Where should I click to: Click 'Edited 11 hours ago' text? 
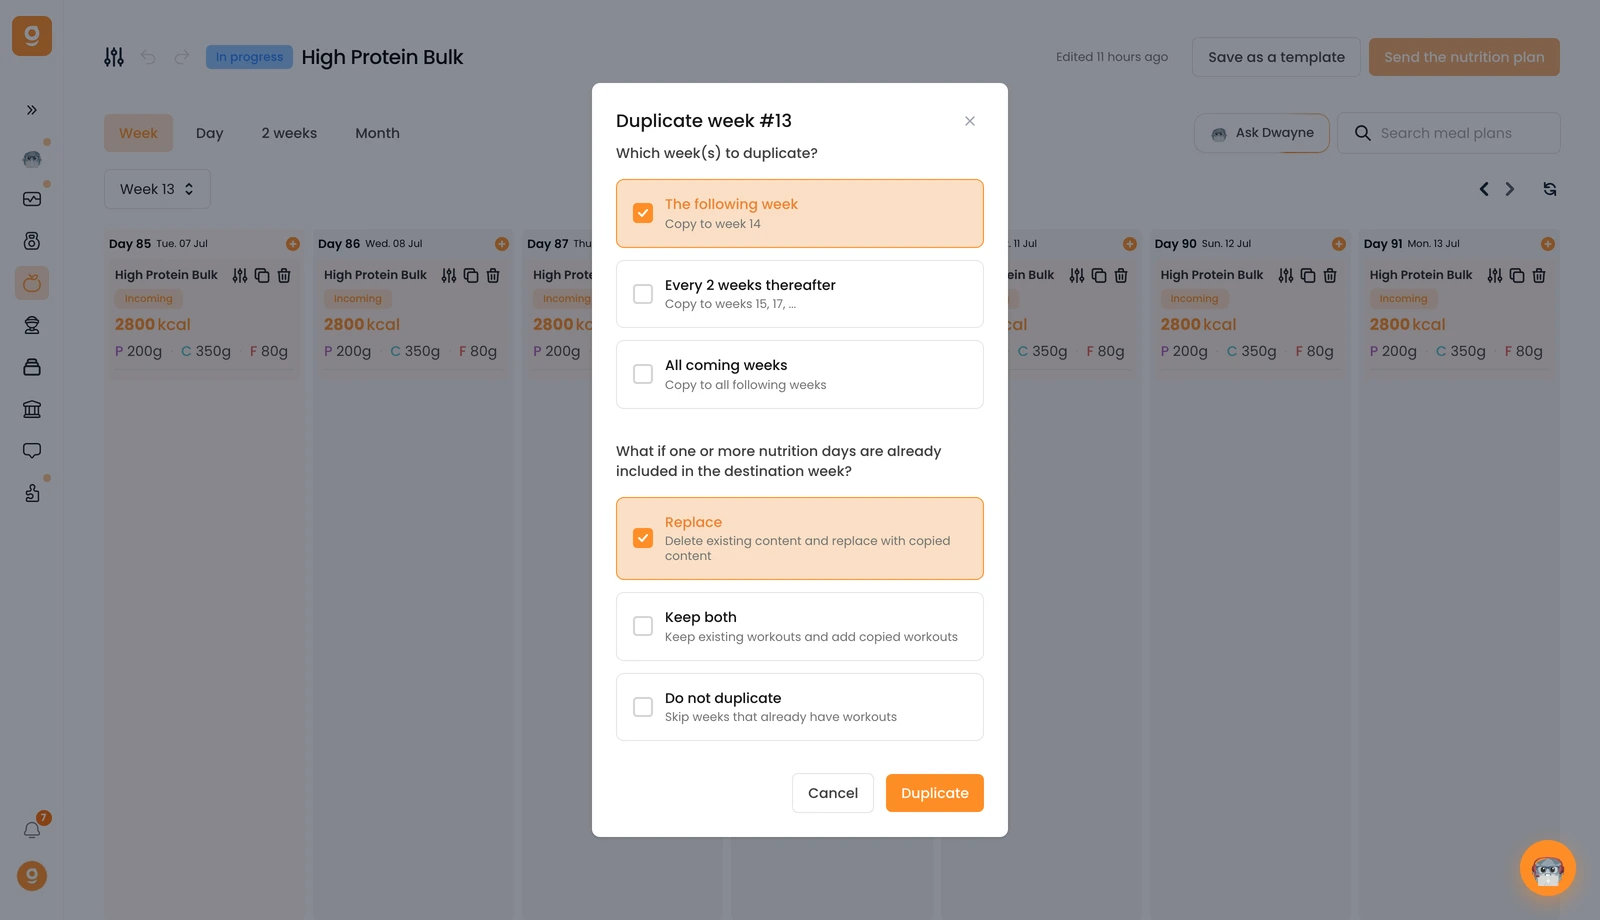tap(1112, 57)
